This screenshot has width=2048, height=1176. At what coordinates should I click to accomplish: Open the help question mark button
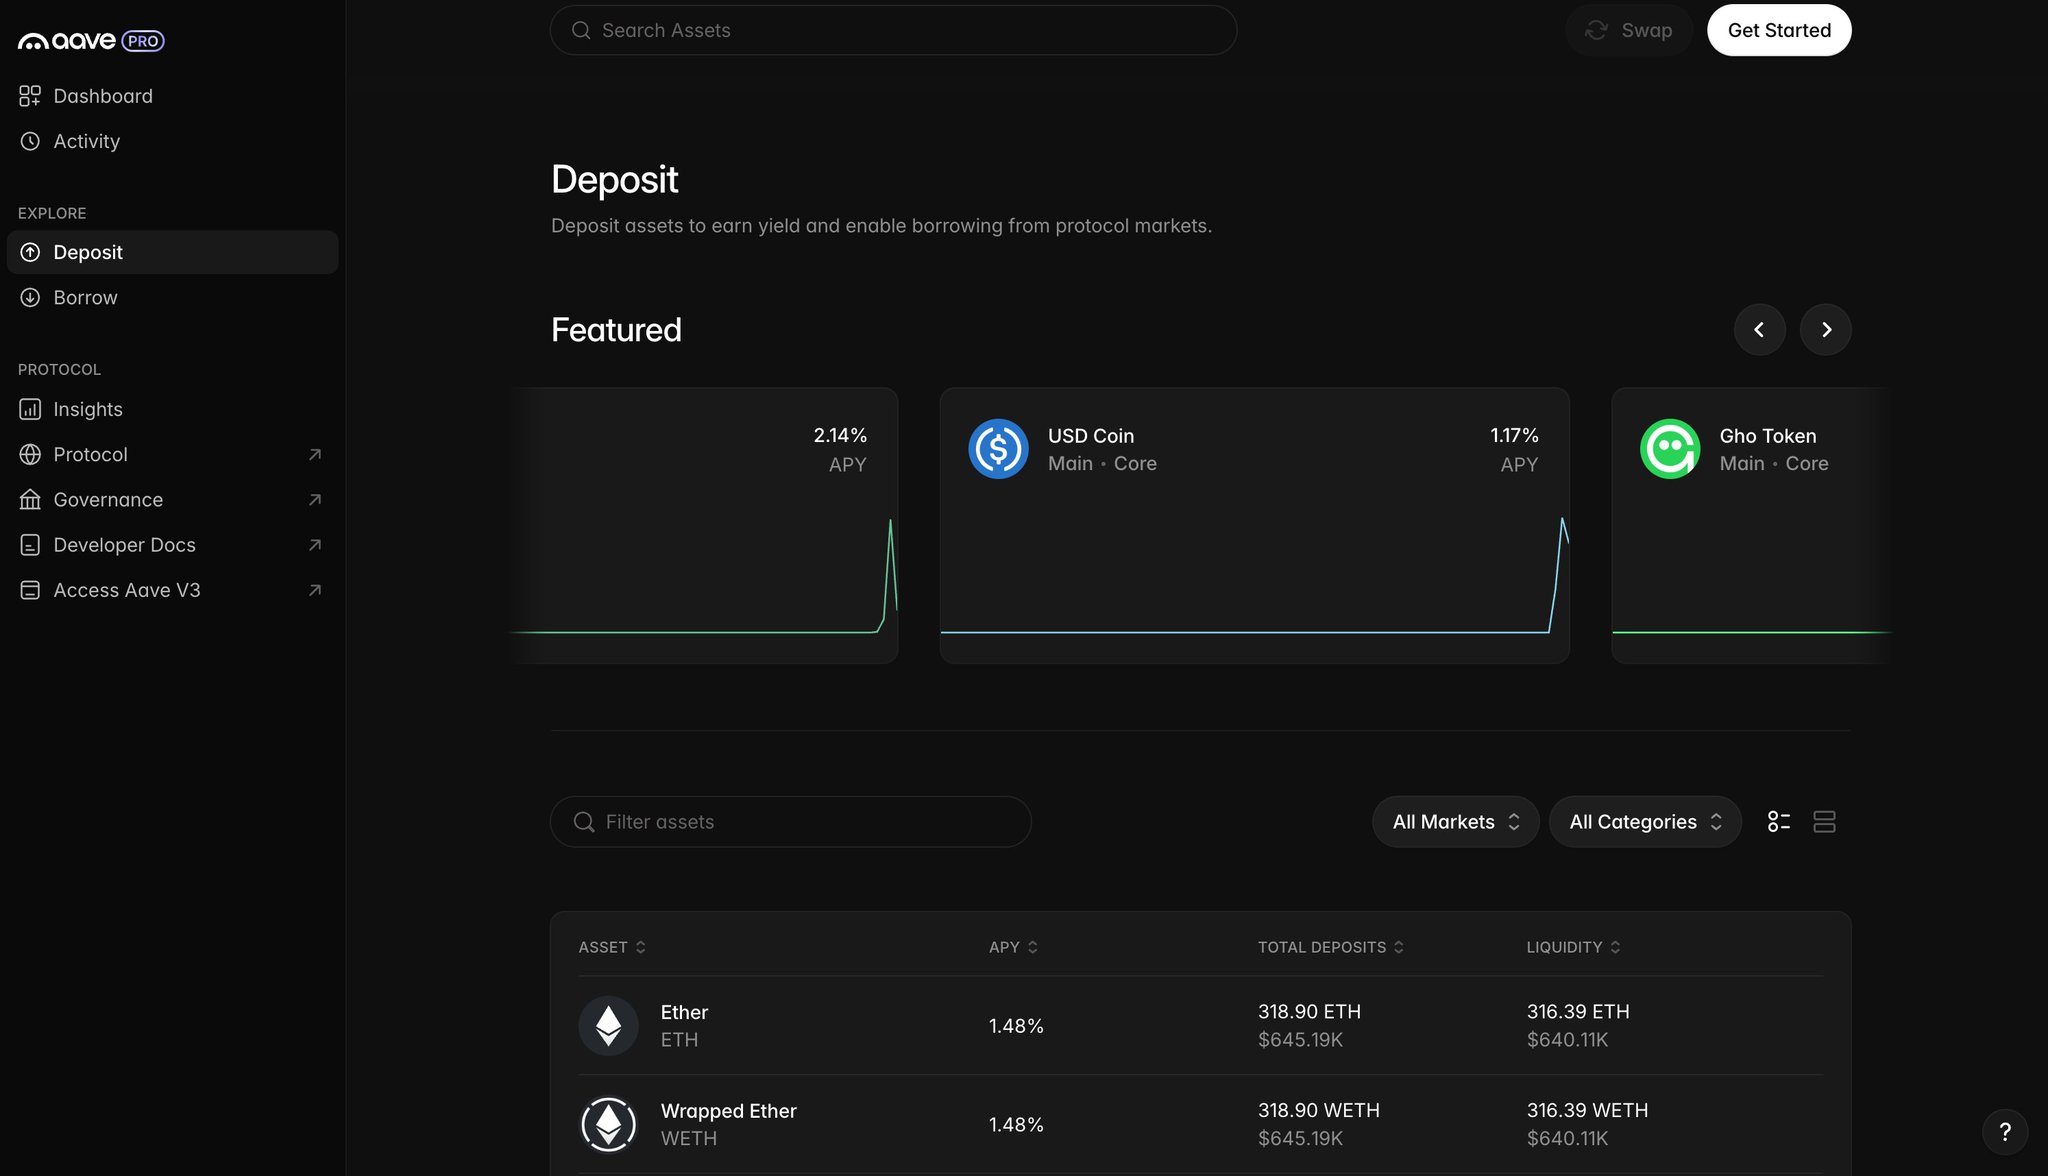click(2004, 1131)
